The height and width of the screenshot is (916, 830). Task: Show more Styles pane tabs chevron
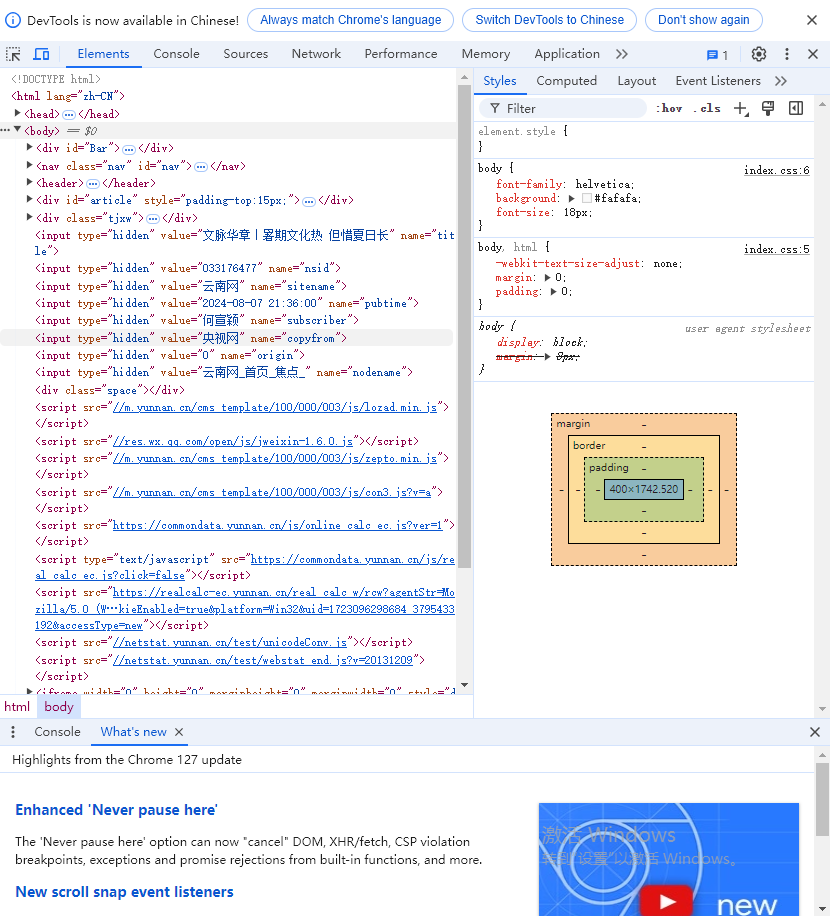coord(781,81)
